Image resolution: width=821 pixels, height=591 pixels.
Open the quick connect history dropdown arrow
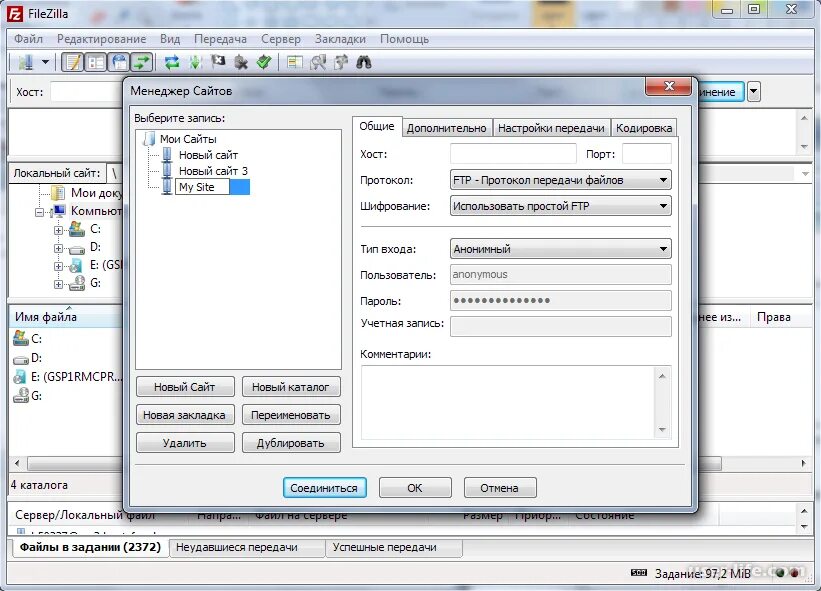pyautogui.click(x=753, y=92)
